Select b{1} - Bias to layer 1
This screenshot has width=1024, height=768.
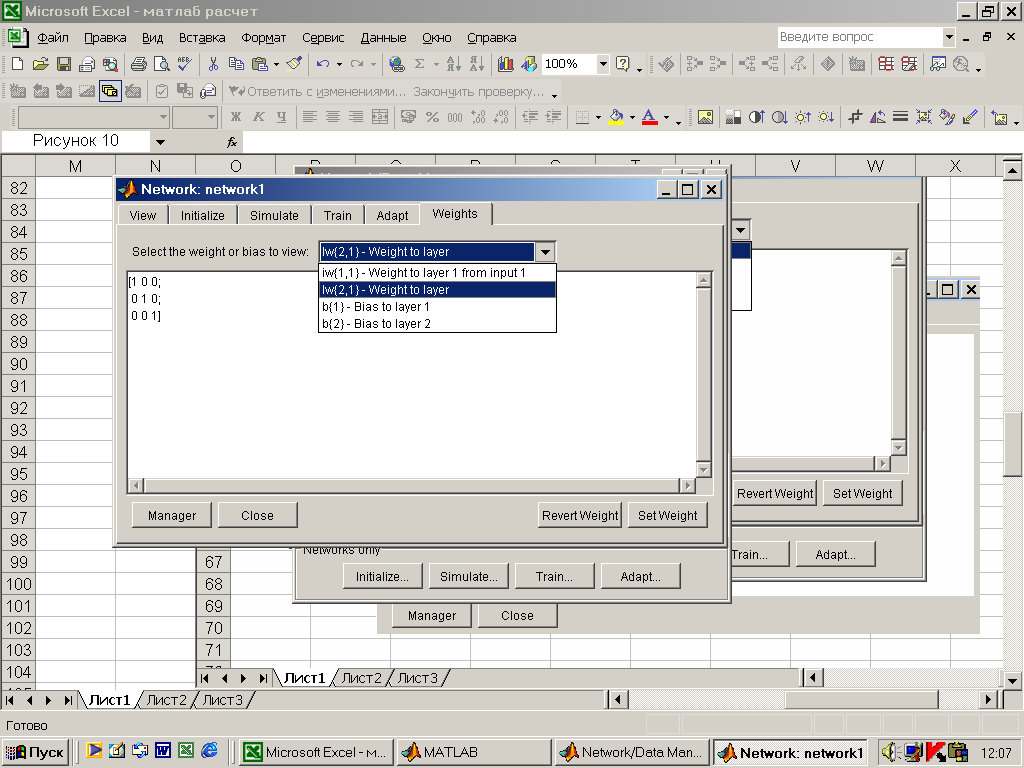[437, 306]
